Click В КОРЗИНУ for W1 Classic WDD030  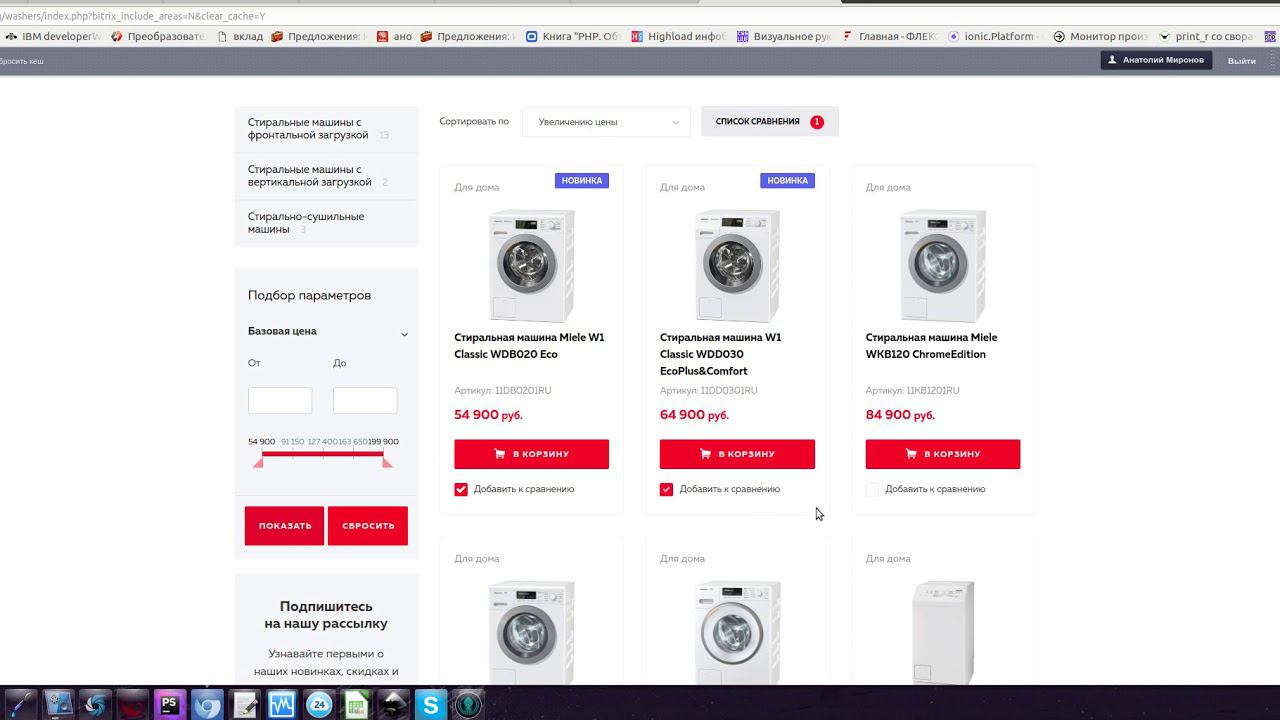point(737,454)
